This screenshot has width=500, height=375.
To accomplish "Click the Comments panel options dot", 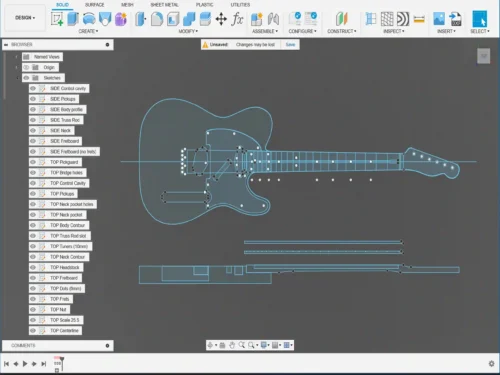I will (x=107, y=346).
